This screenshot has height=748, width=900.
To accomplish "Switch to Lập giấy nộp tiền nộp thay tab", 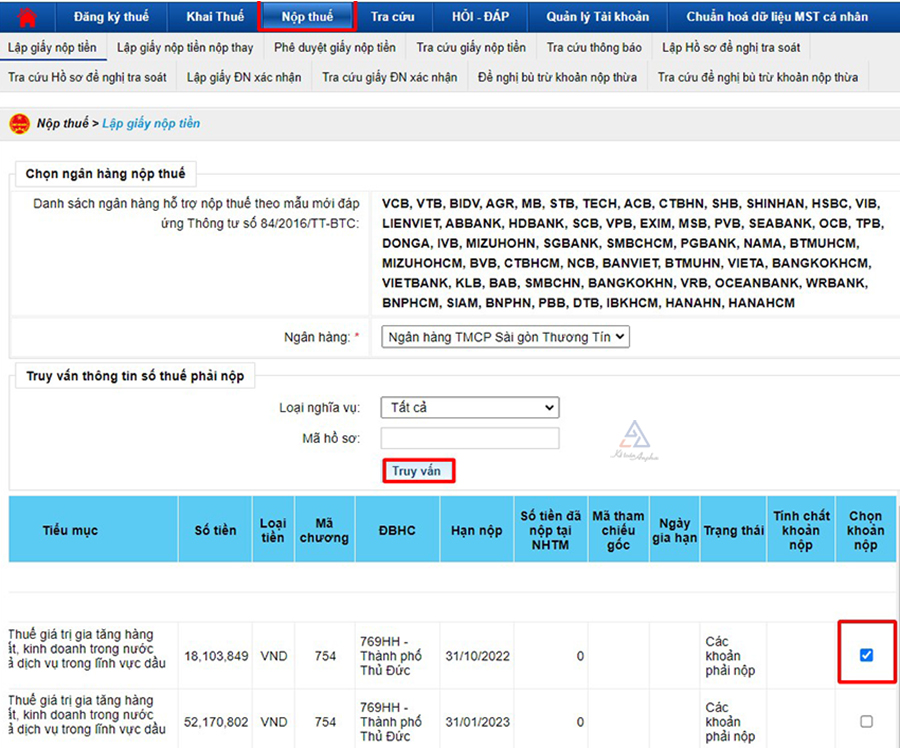I will [x=185, y=48].
